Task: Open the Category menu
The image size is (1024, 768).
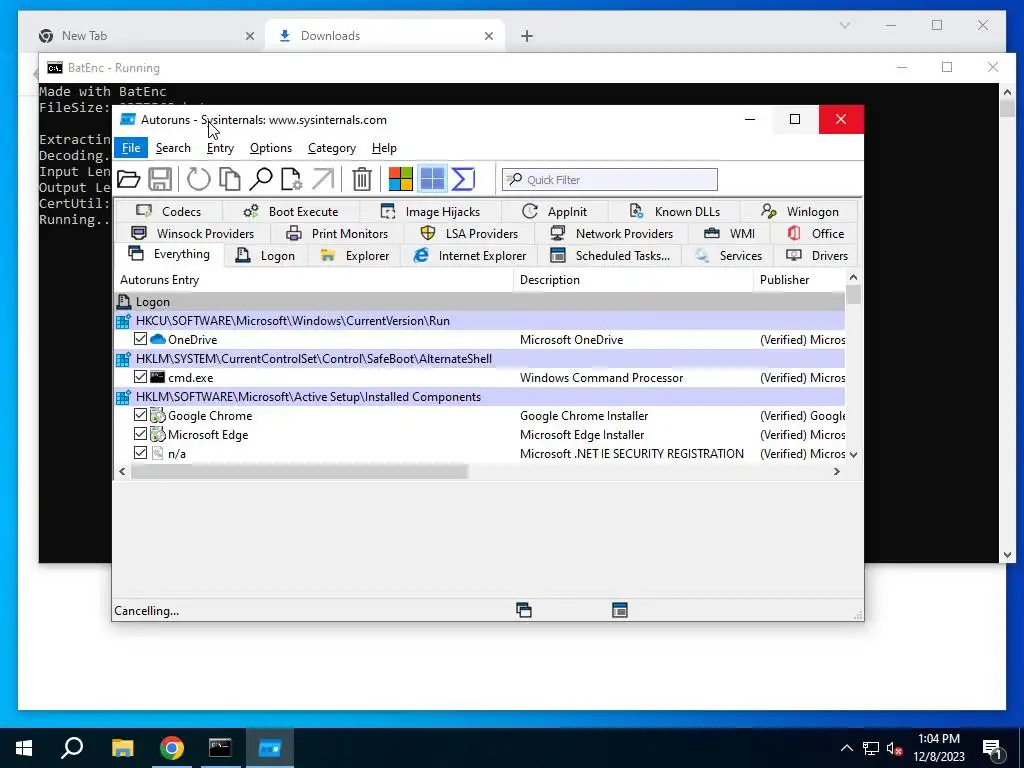Action: [x=332, y=148]
